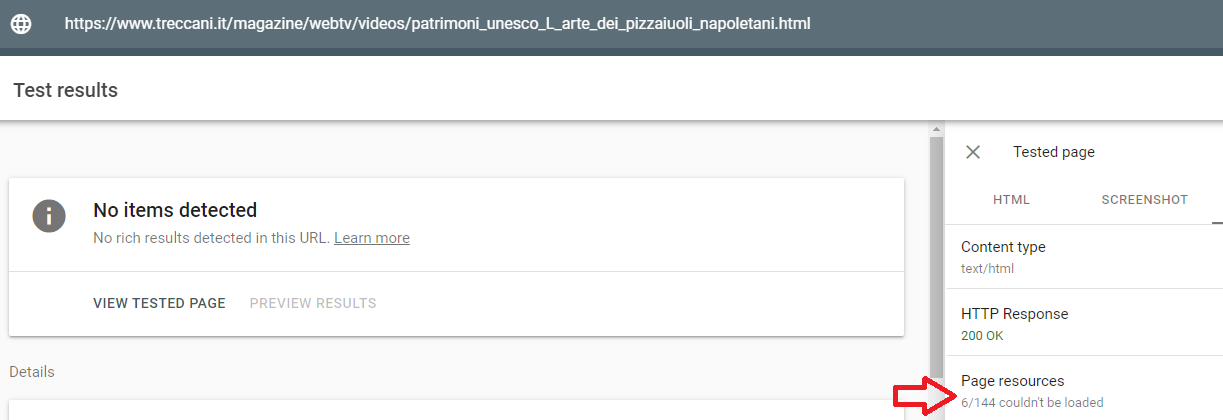Image resolution: width=1223 pixels, height=420 pixels.
Task: Click the tested URL in the top bar
Action: 438,23
